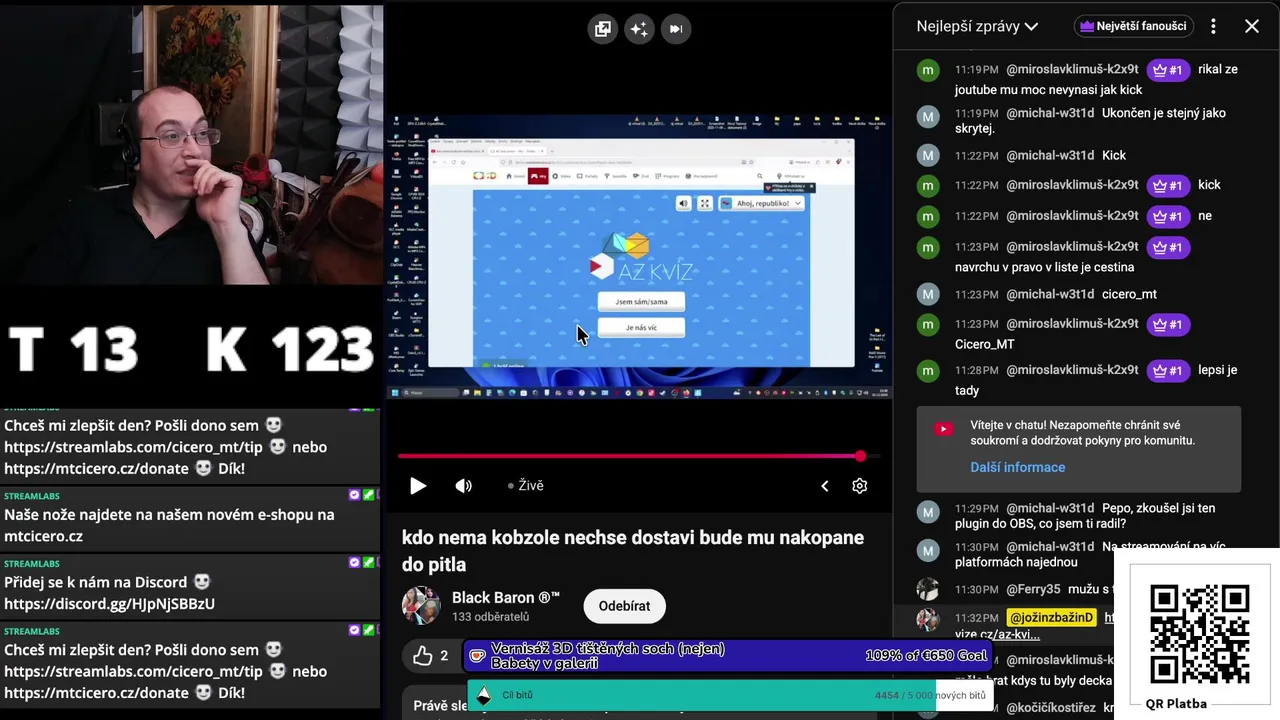The width and height of the screenshot is (1280, 720).
Task: Click the 'navrchu v pravo v liste je cestina' message
Action: click(x=1044, y=267)
